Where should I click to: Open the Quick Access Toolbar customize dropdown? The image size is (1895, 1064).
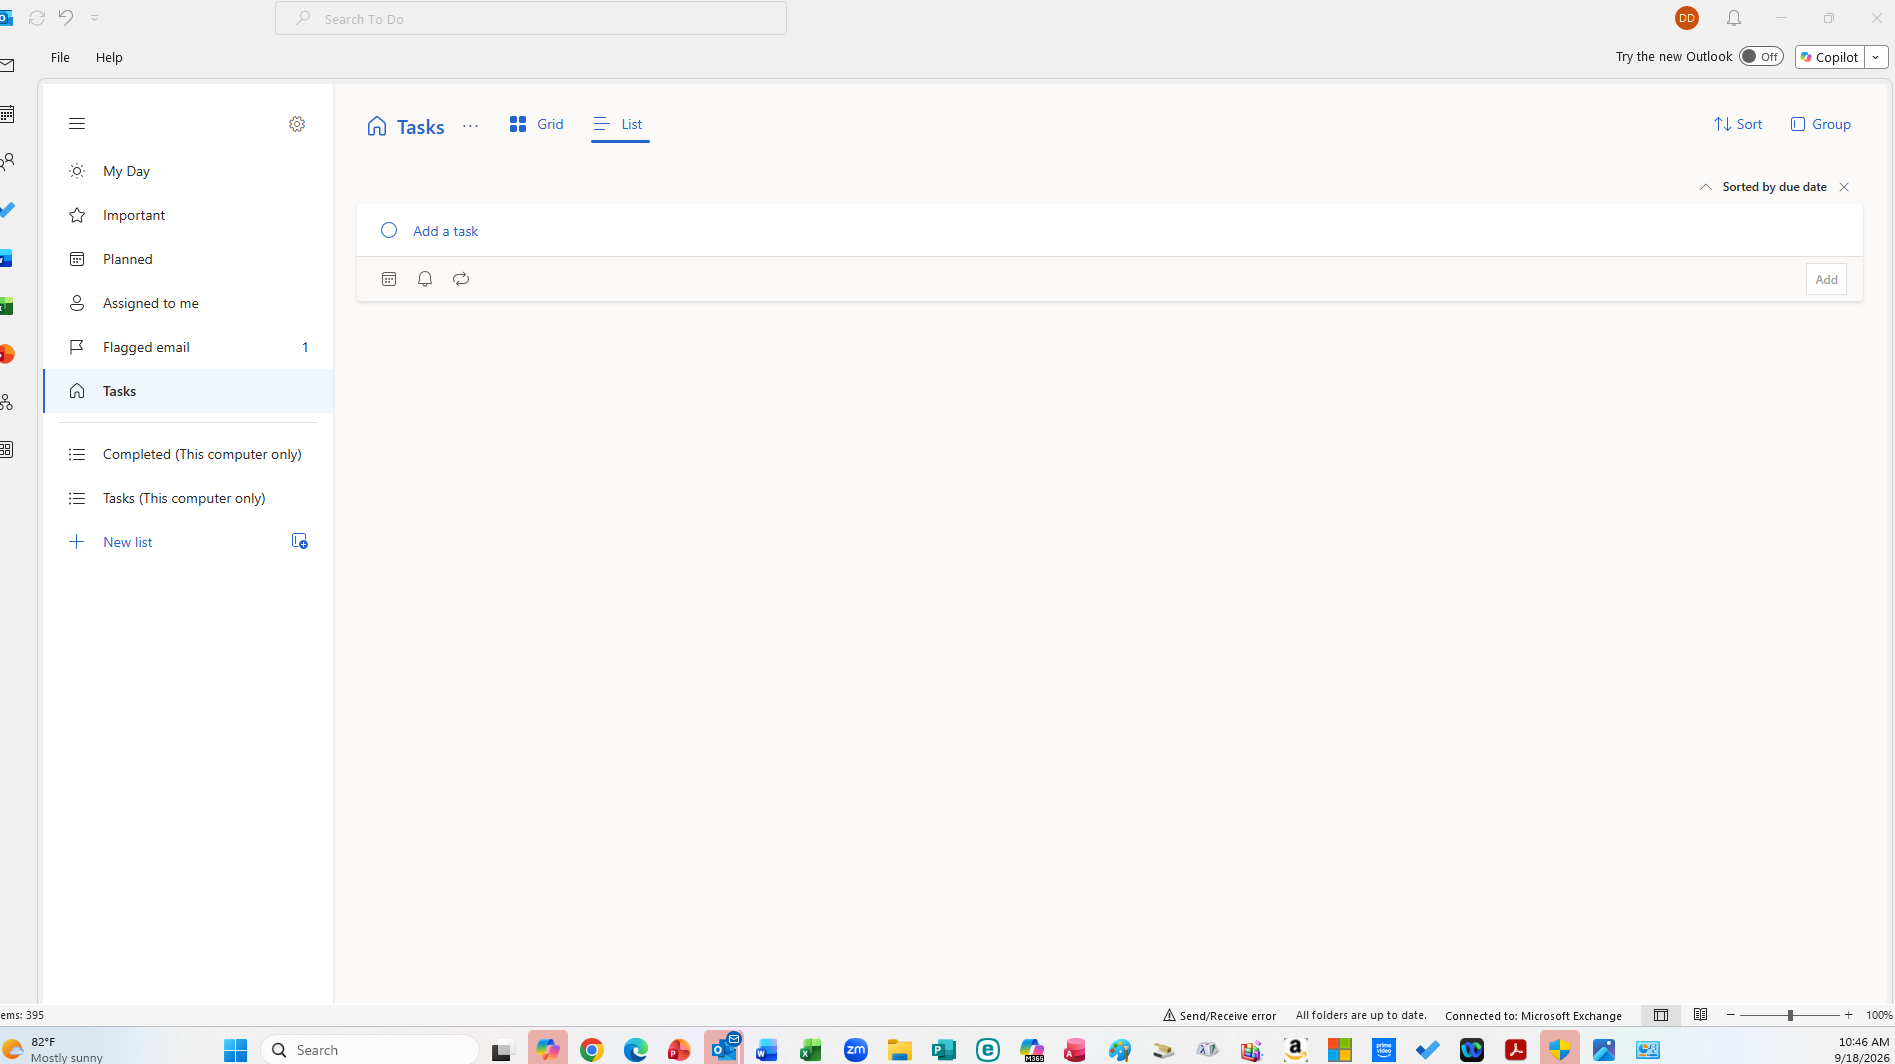coord(95,18)
